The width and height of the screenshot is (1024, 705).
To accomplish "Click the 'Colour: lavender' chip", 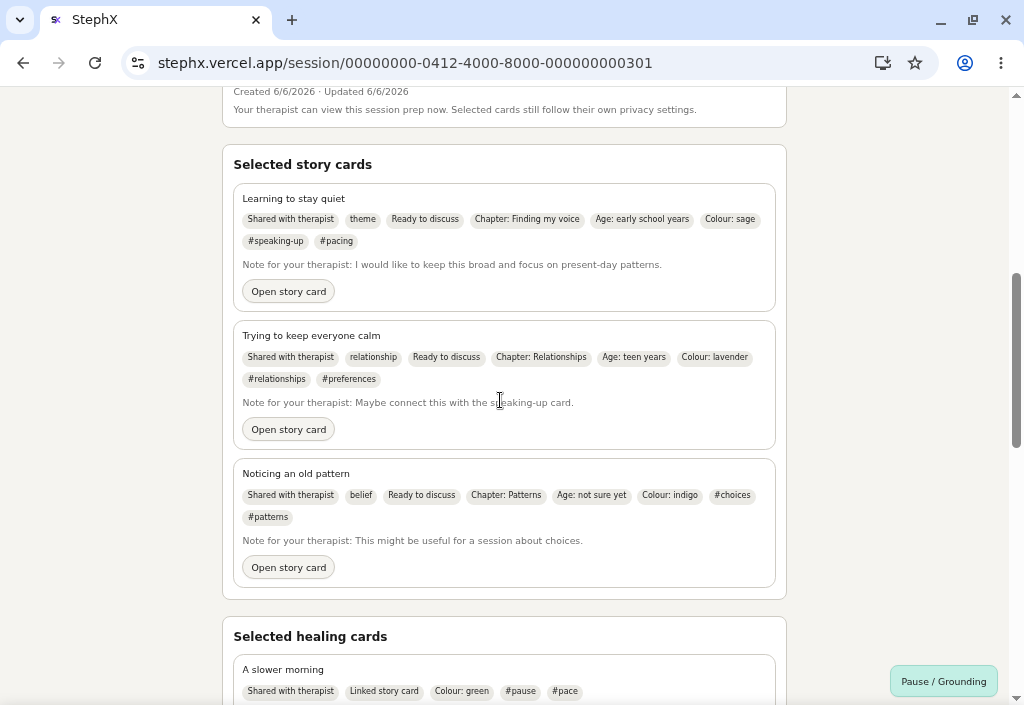I will tap(714, 358).
